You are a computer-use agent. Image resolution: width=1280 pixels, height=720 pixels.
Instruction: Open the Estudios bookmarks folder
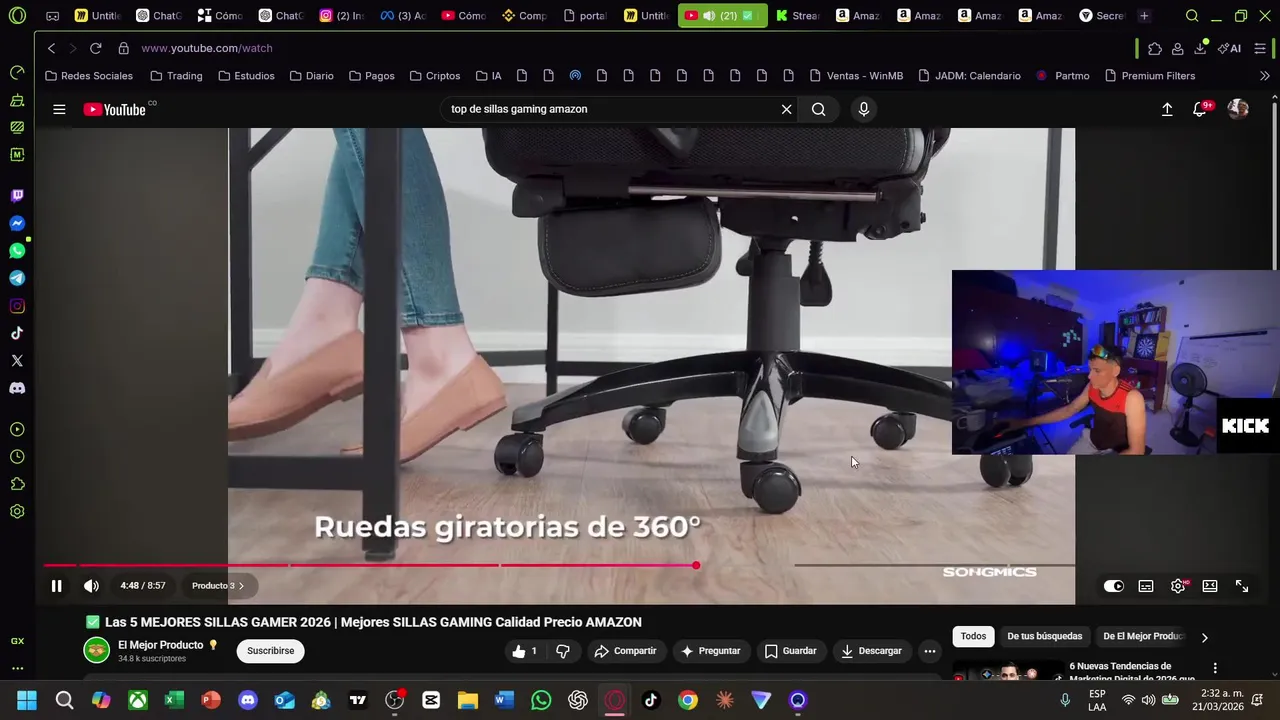click(x=246, y=76)
